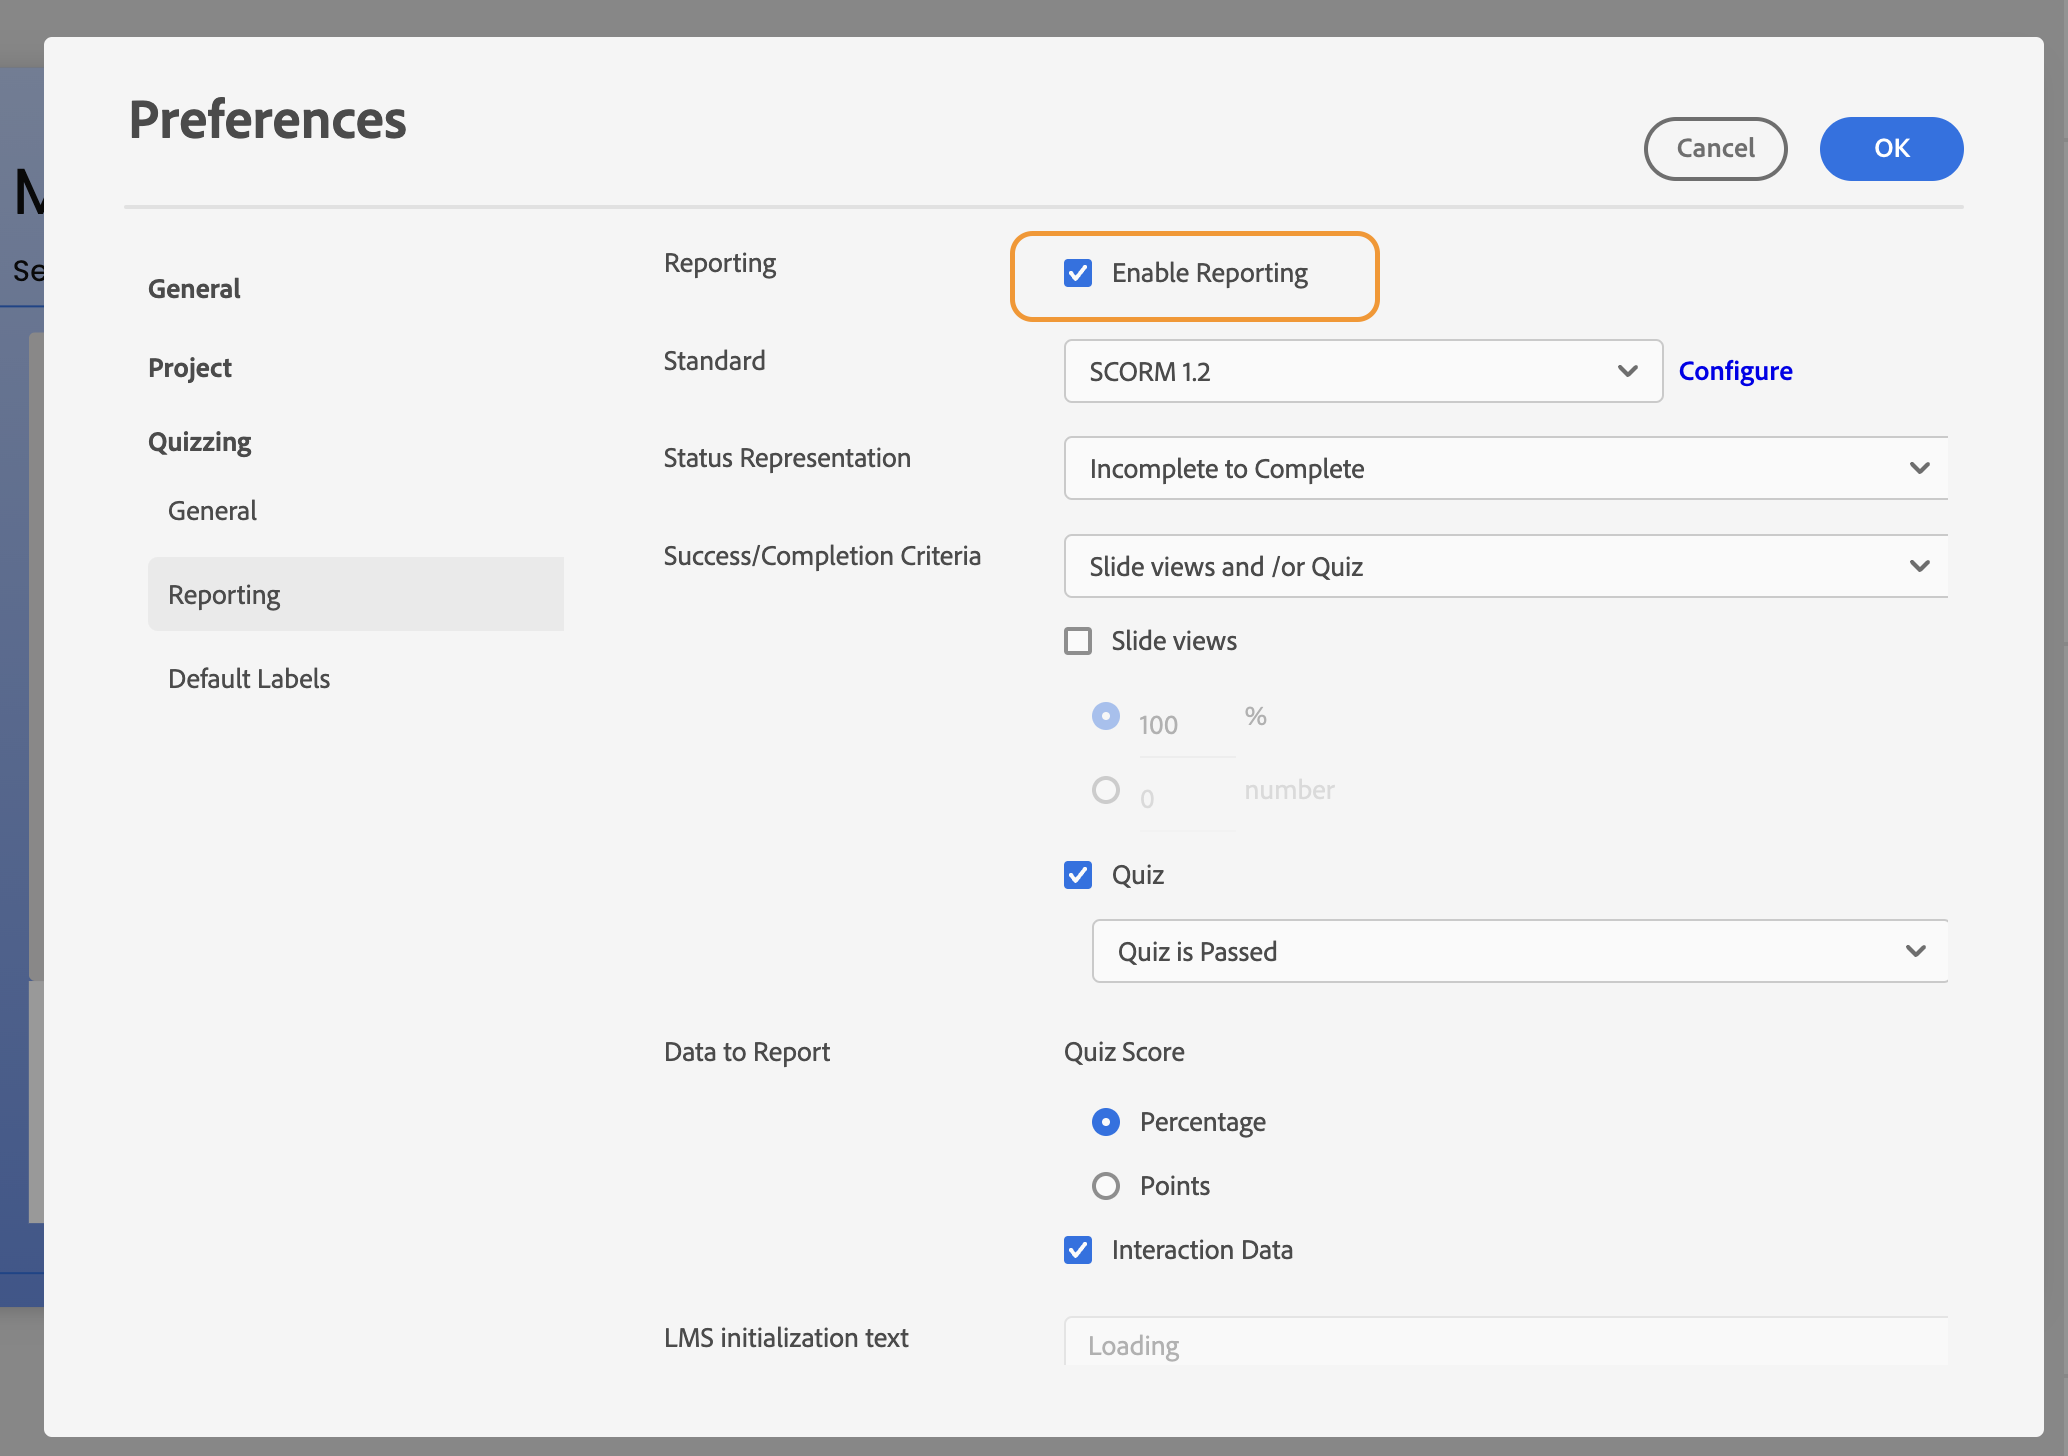Open the SCORM 1.2 standard dropdown
The image size is (2068, 1456).
click(1362, 371)
